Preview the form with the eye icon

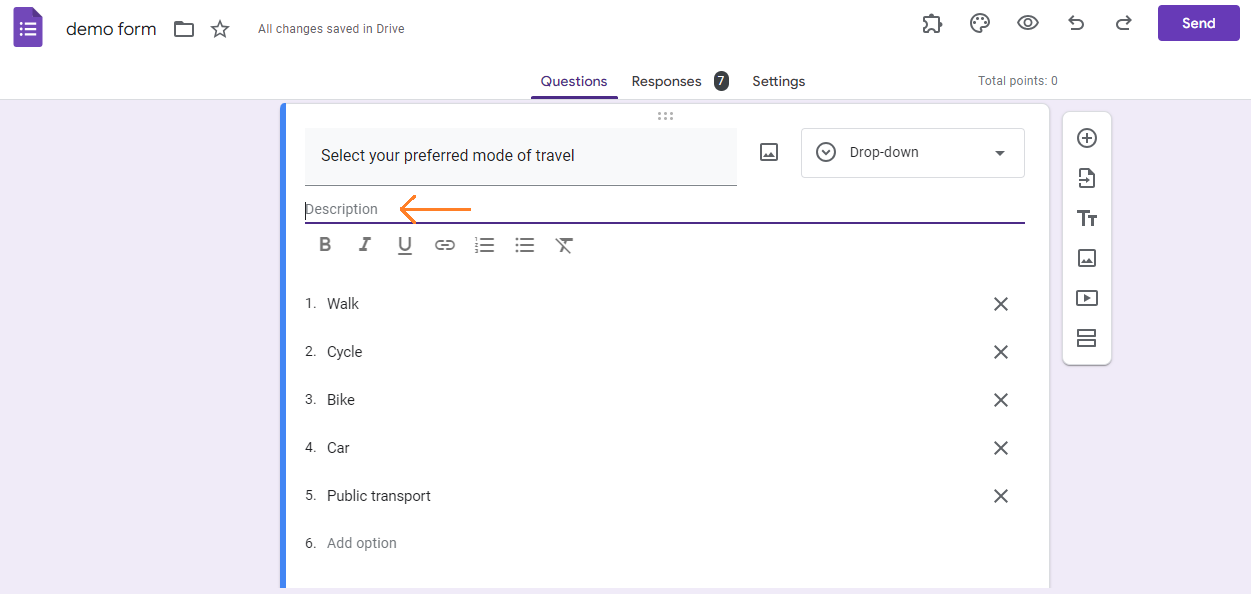tap(1027, 23)
